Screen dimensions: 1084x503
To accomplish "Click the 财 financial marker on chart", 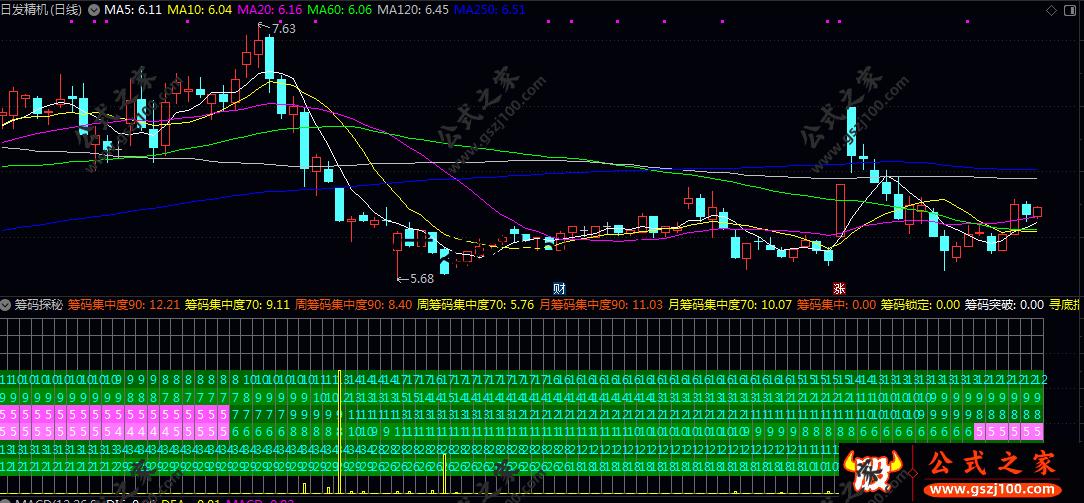I will pos(560,288).
